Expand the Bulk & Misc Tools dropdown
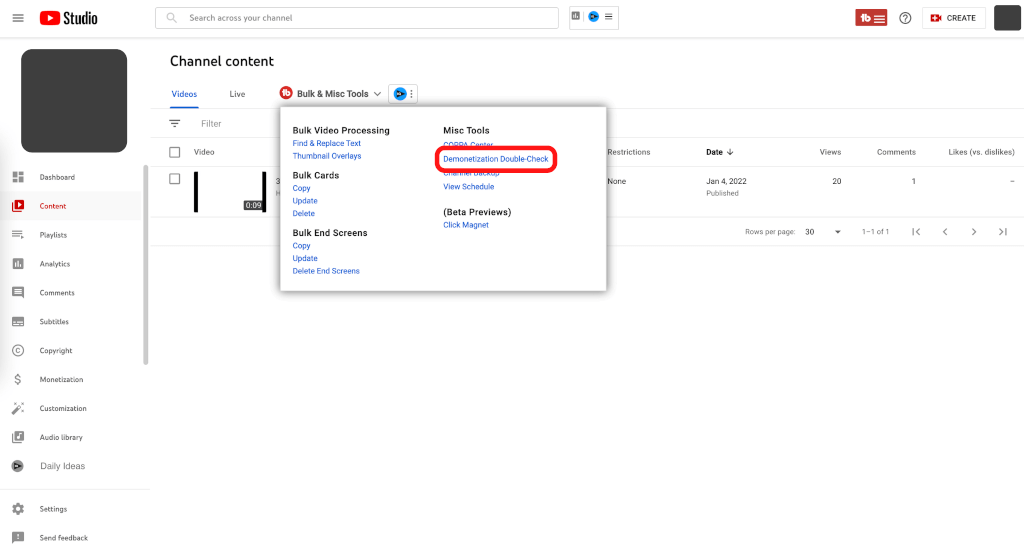The image size is (1024, 545). coord(331,94)
